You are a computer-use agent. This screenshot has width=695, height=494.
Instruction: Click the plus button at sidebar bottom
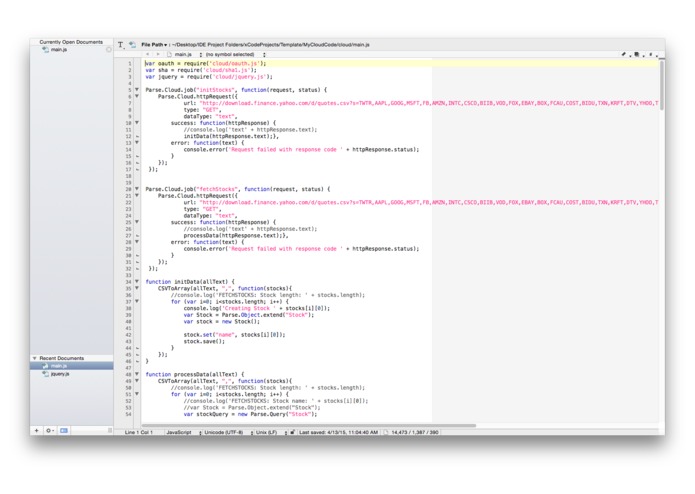36,431
